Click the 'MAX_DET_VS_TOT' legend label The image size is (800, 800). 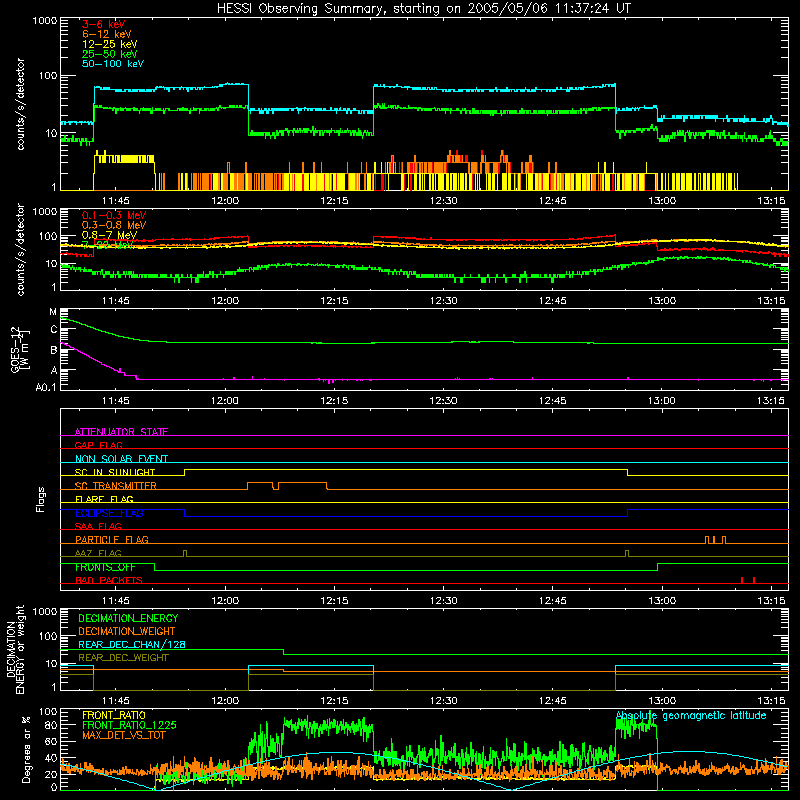point(123,735)
